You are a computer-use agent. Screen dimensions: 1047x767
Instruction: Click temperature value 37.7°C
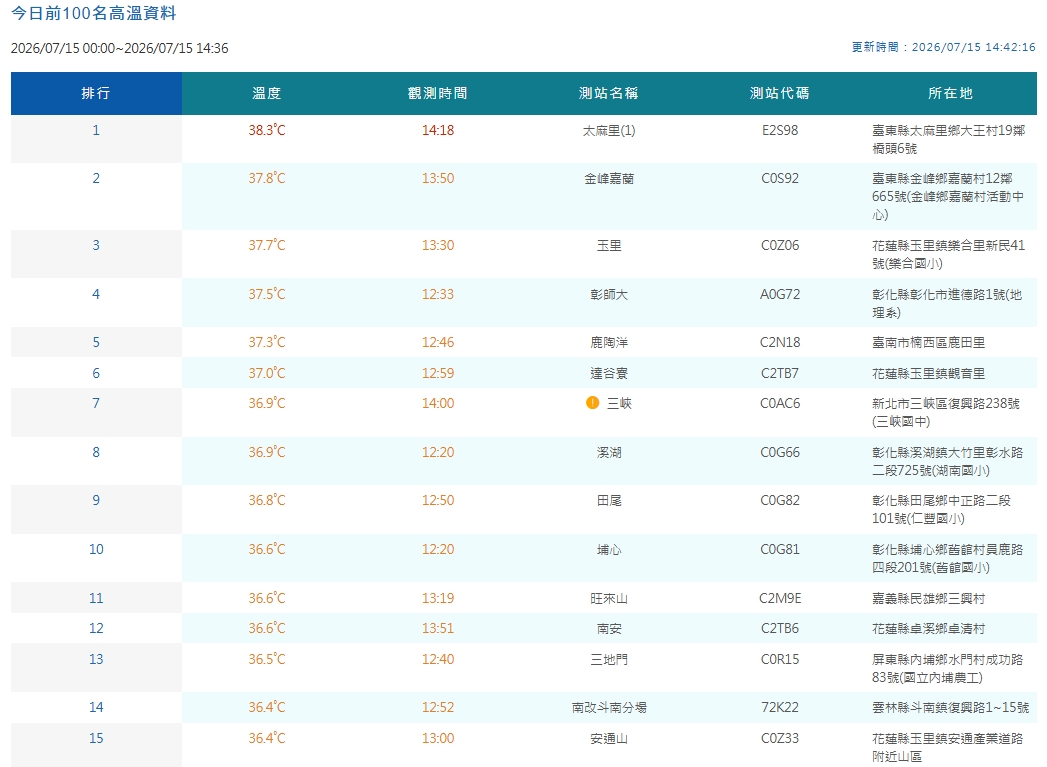[x=267, y=245]
